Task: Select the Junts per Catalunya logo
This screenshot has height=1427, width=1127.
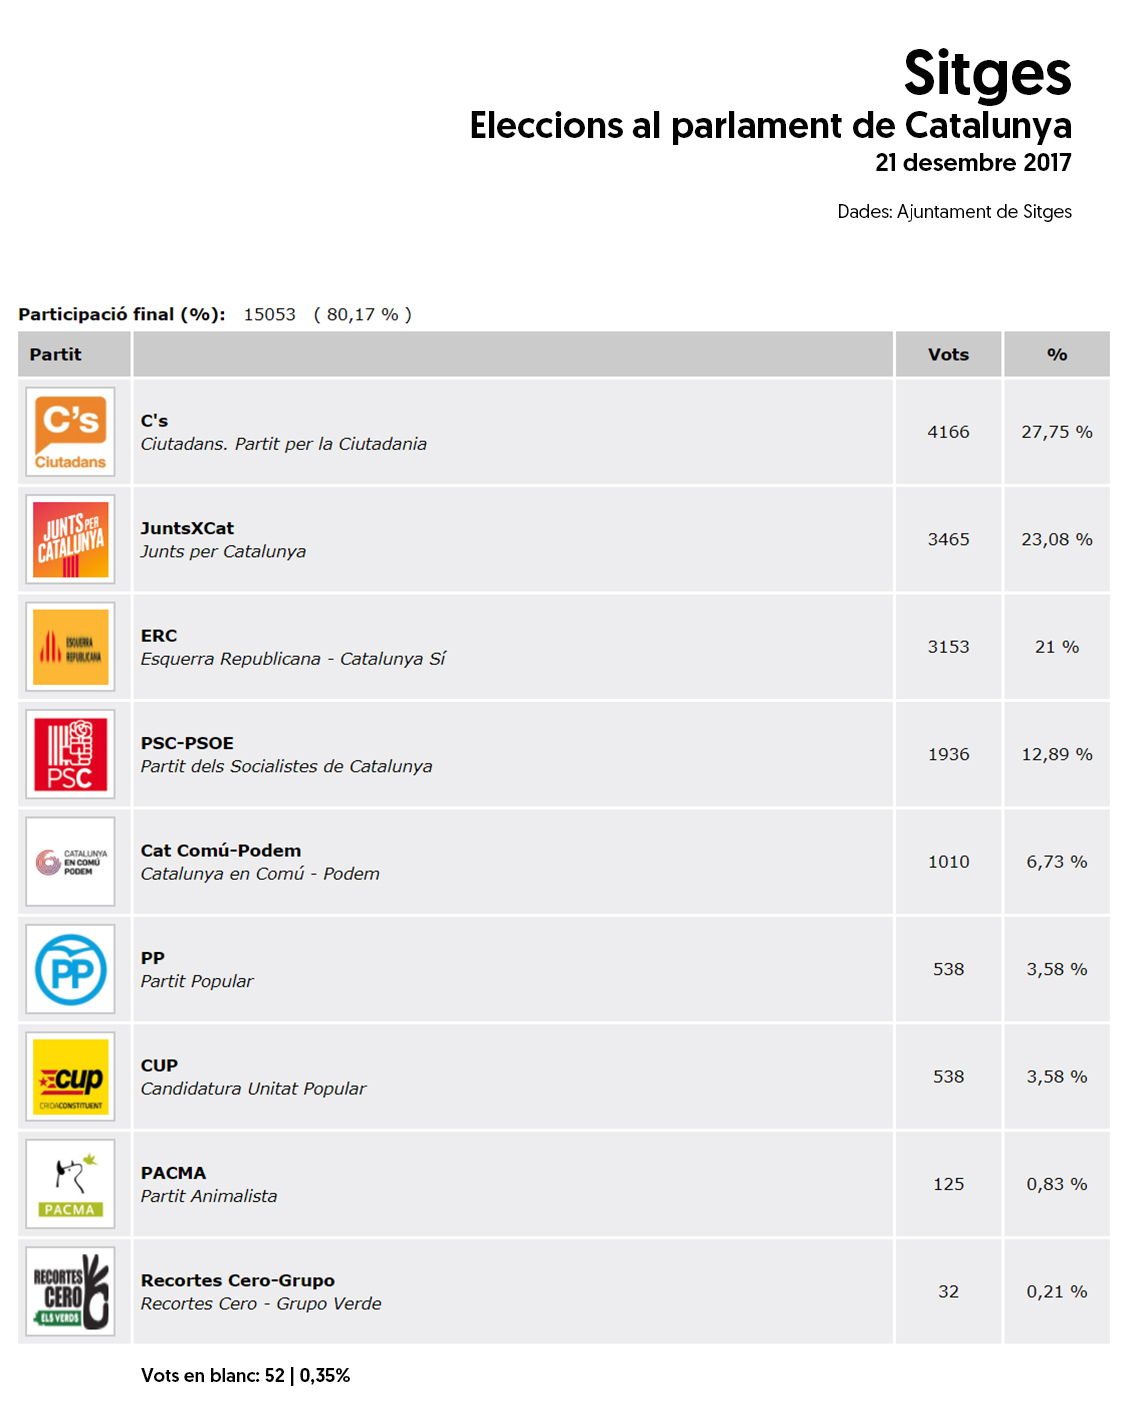Action: point(70,539)
